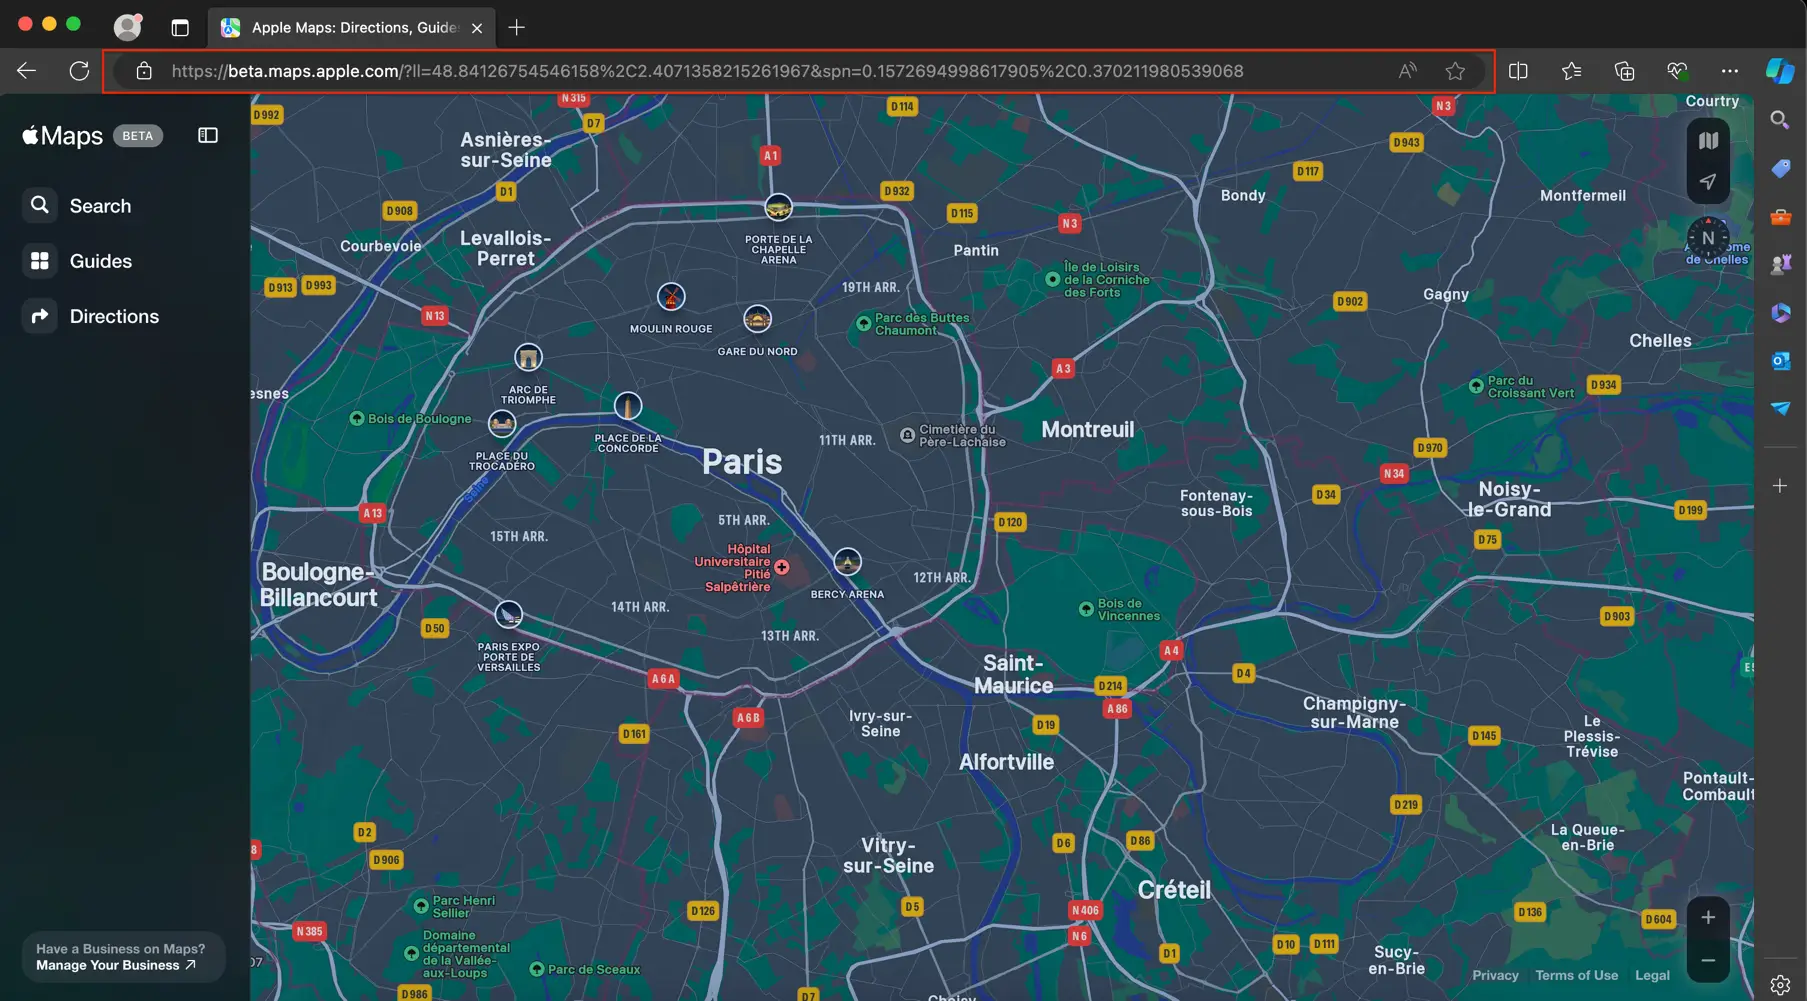The height and width of the screenshot is (1001, 1807).
Task: Click the browser address bar URL
Action: [x=707, y=71]
